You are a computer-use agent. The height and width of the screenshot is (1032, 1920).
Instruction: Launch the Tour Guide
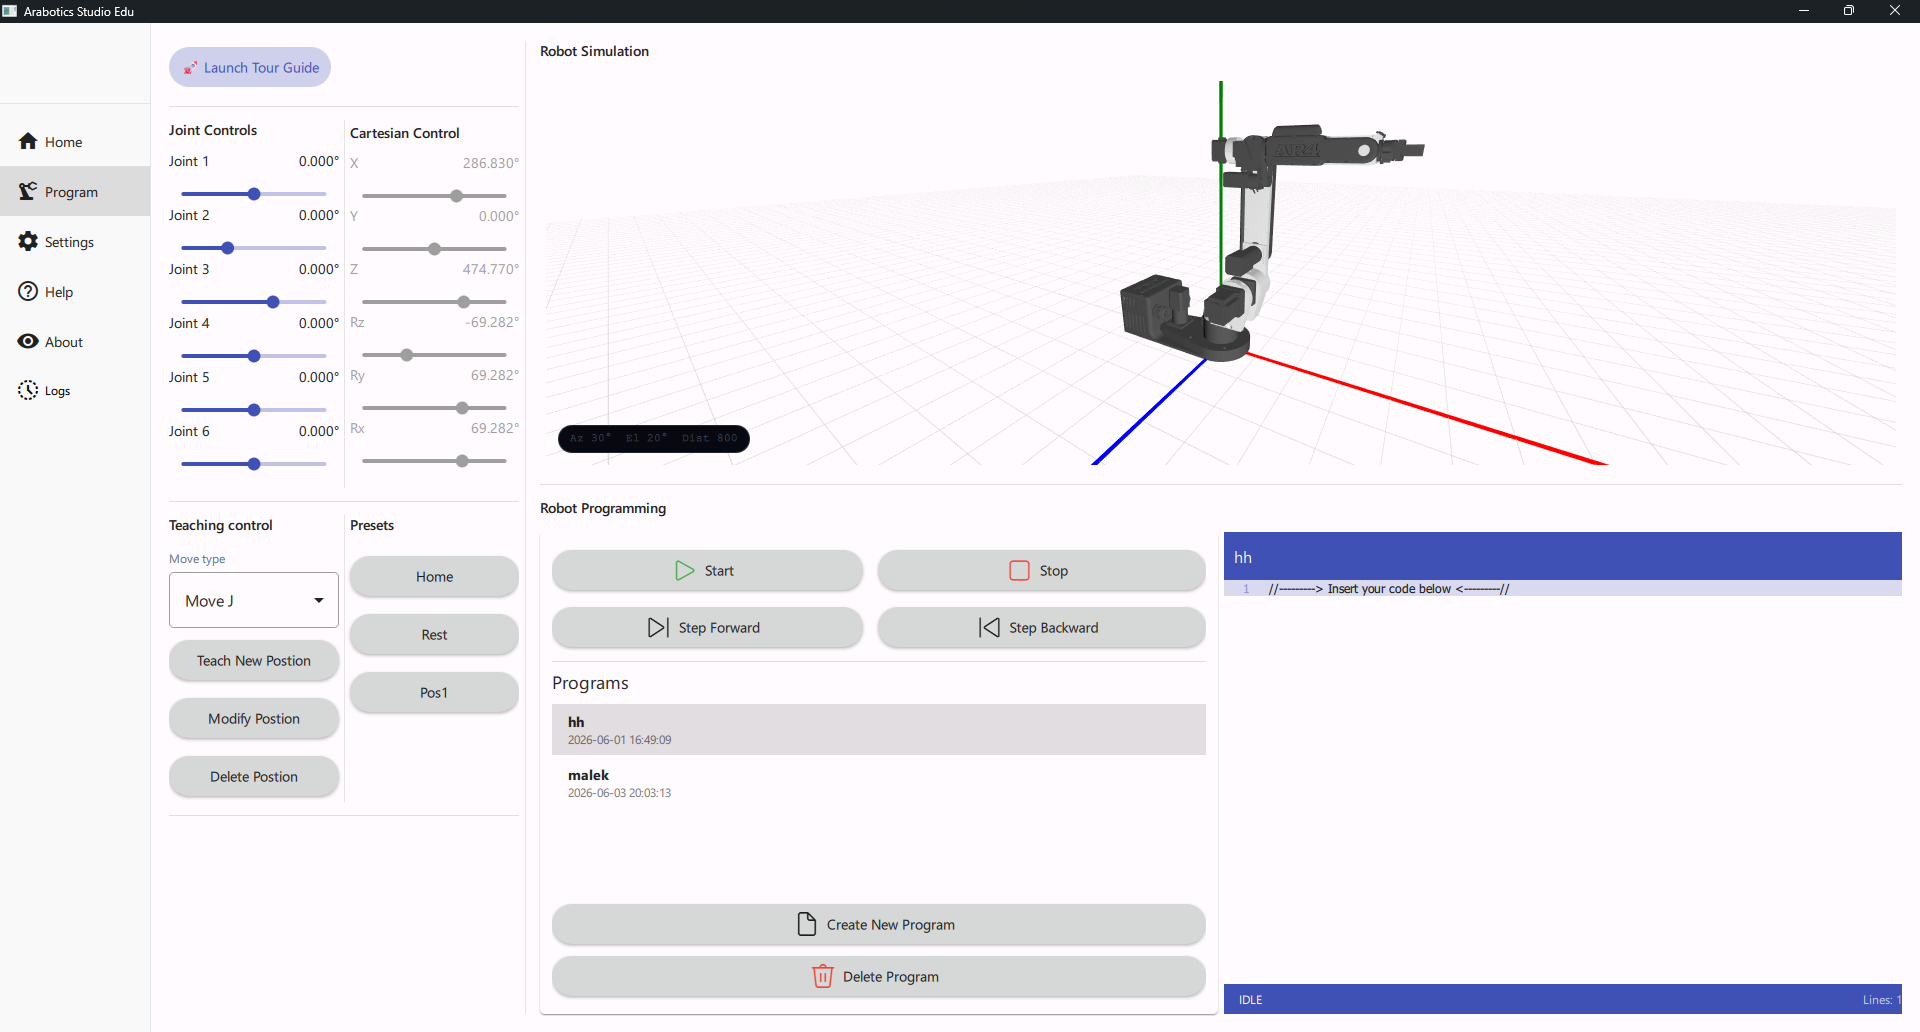250,67
